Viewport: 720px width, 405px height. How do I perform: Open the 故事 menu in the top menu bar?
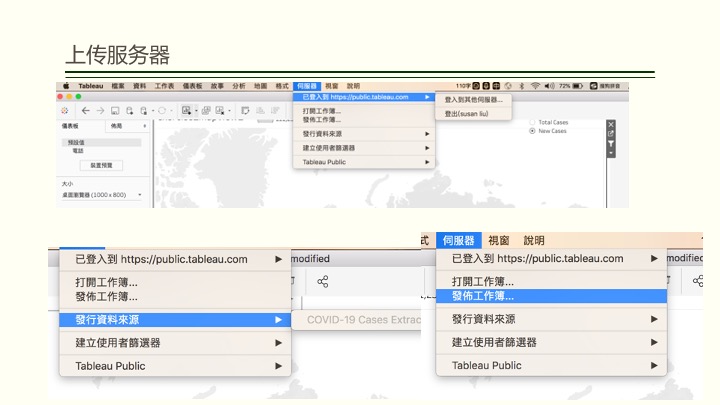217,86
